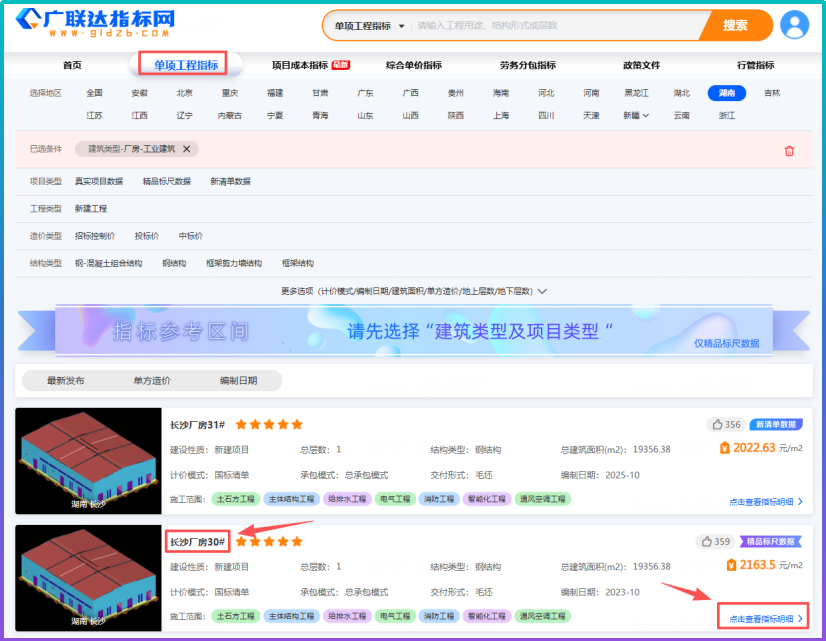
Task: Click the red trash icon to clear conditions
Action: point(789,151)
